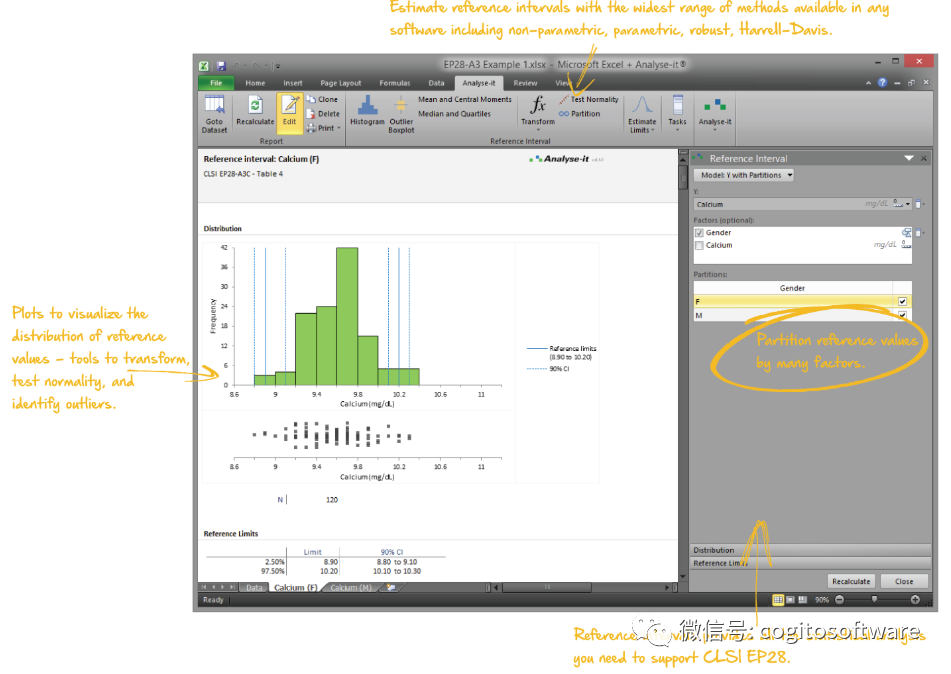Open Excel Help question mark icon
This screenshot has width=951, height=674.
[882, 83]
